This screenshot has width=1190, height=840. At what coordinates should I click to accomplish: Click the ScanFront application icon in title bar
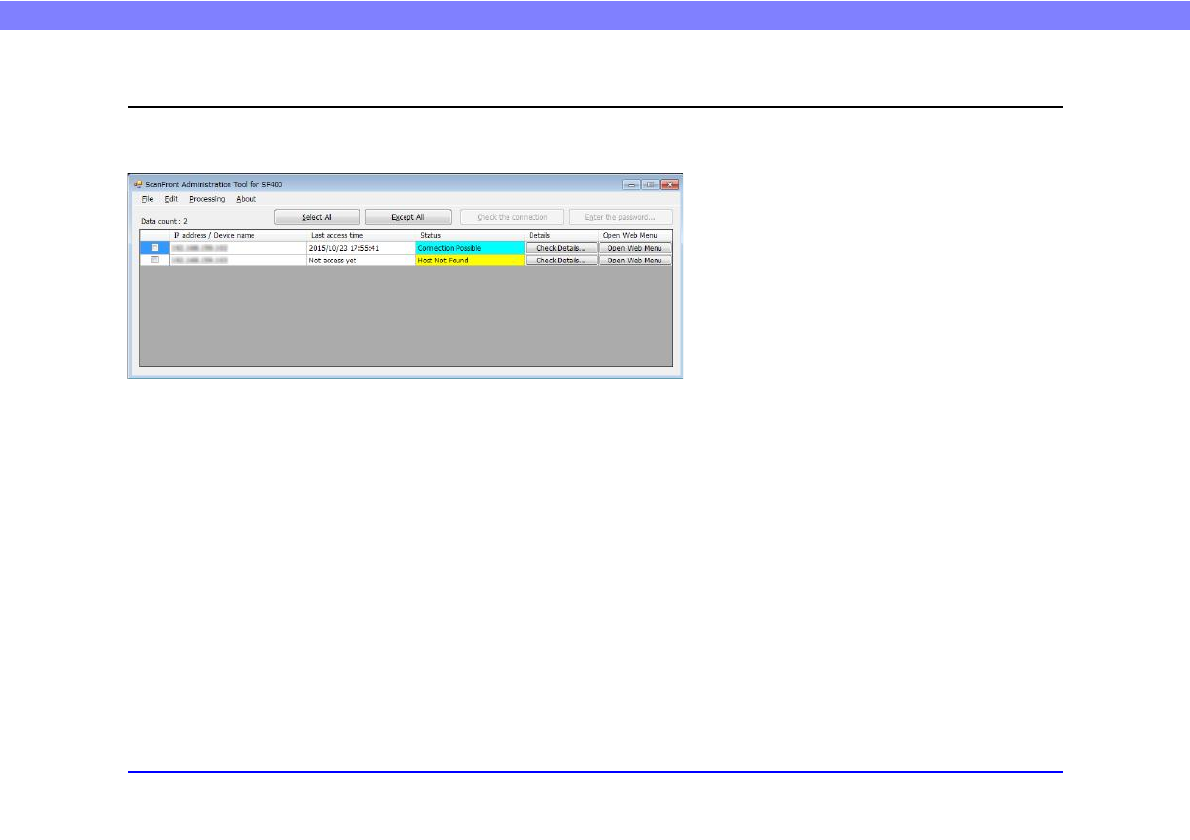coord(138,185)
